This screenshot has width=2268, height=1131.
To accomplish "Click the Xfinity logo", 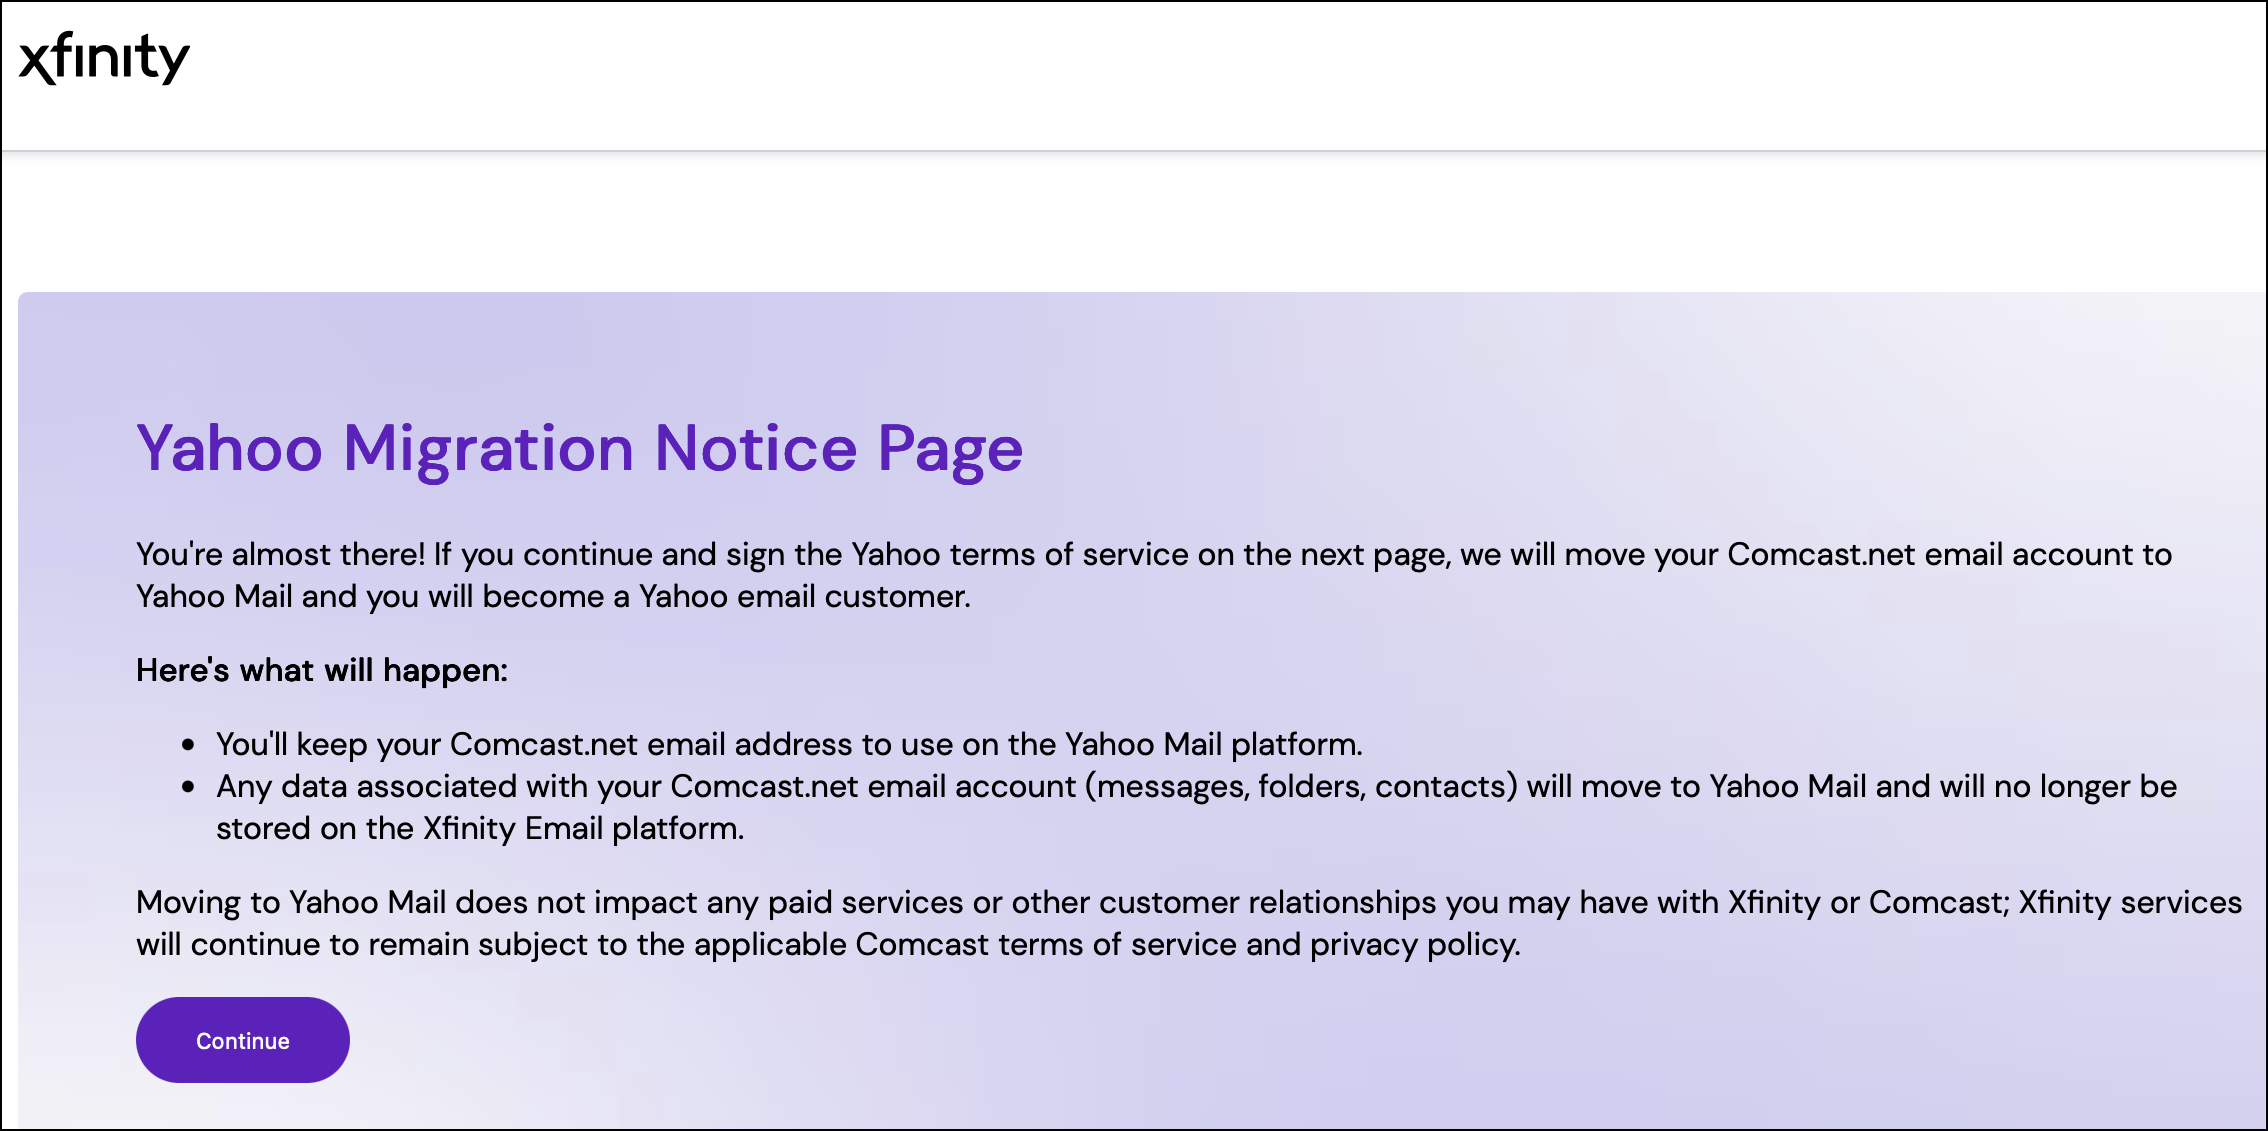I will pyautogui.click(x=104, y=57).
